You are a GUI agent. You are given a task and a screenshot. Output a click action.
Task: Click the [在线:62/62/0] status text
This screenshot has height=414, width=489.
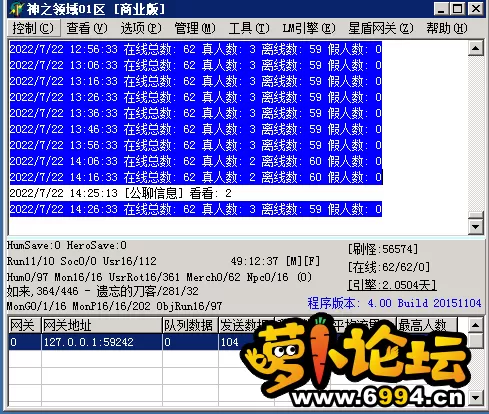tap(389, 267)
